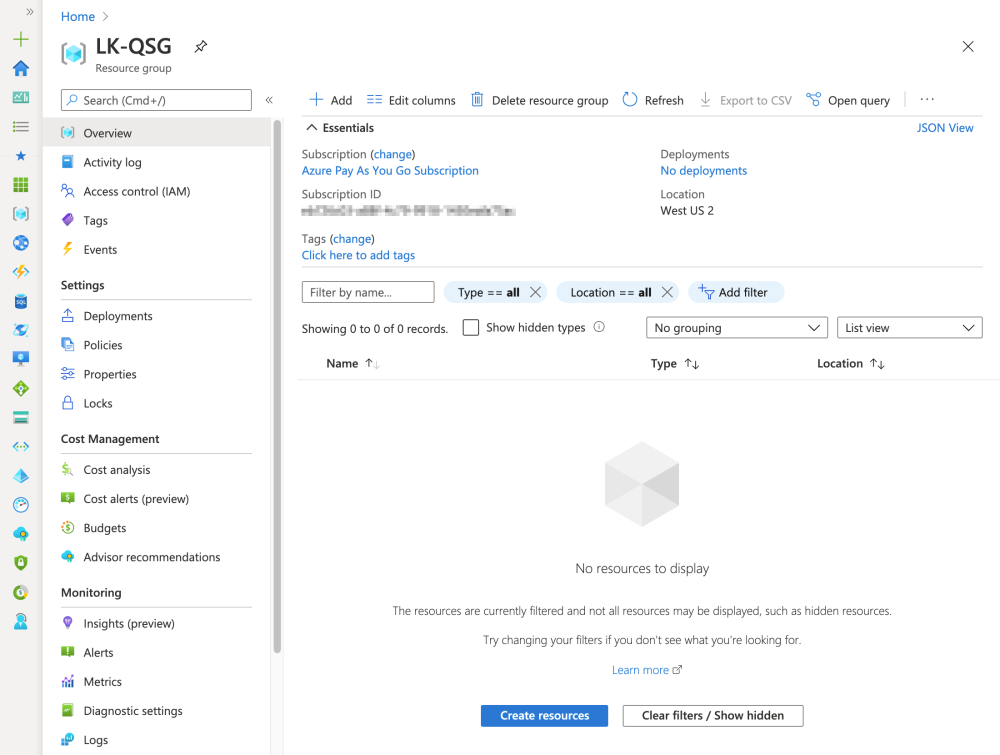This screenshot has height=755, width=1000.
Task: Click the Filter by name input field
Action: [368, 292]
